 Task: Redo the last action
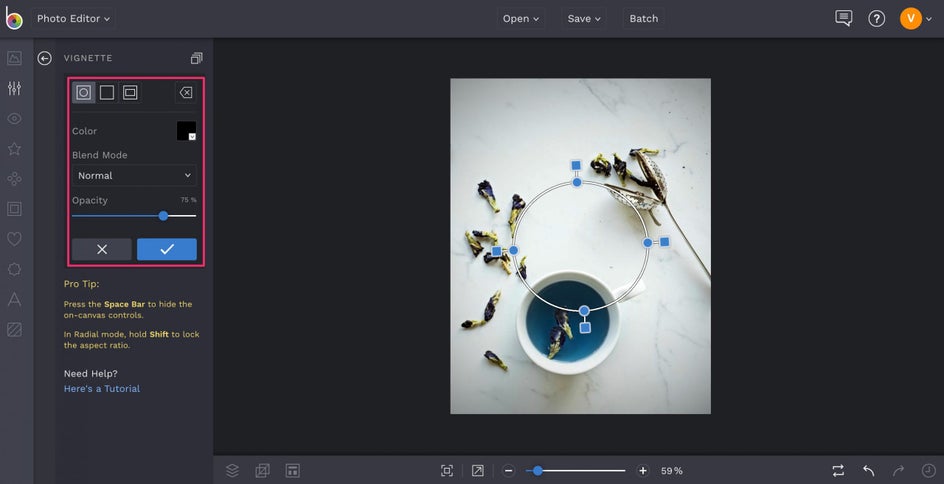(898, 471)
